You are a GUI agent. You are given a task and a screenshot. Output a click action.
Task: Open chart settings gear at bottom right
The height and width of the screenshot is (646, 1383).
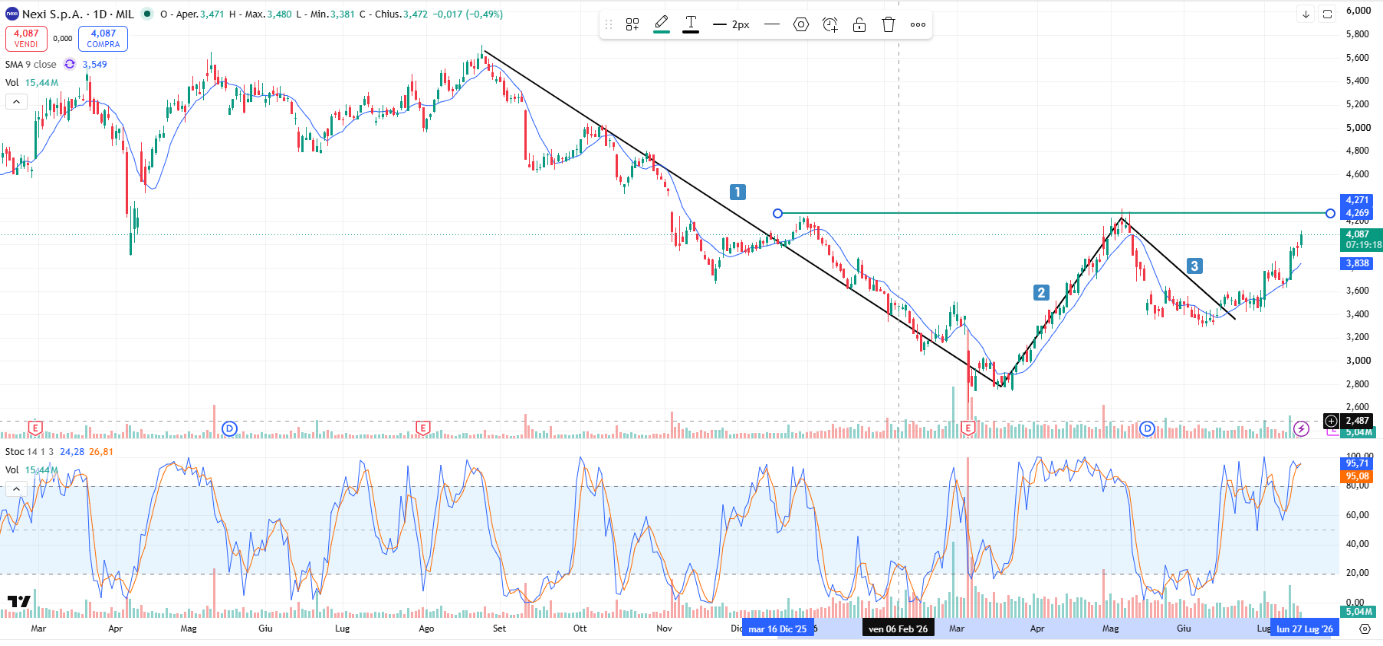click(x=1365, y=629)
